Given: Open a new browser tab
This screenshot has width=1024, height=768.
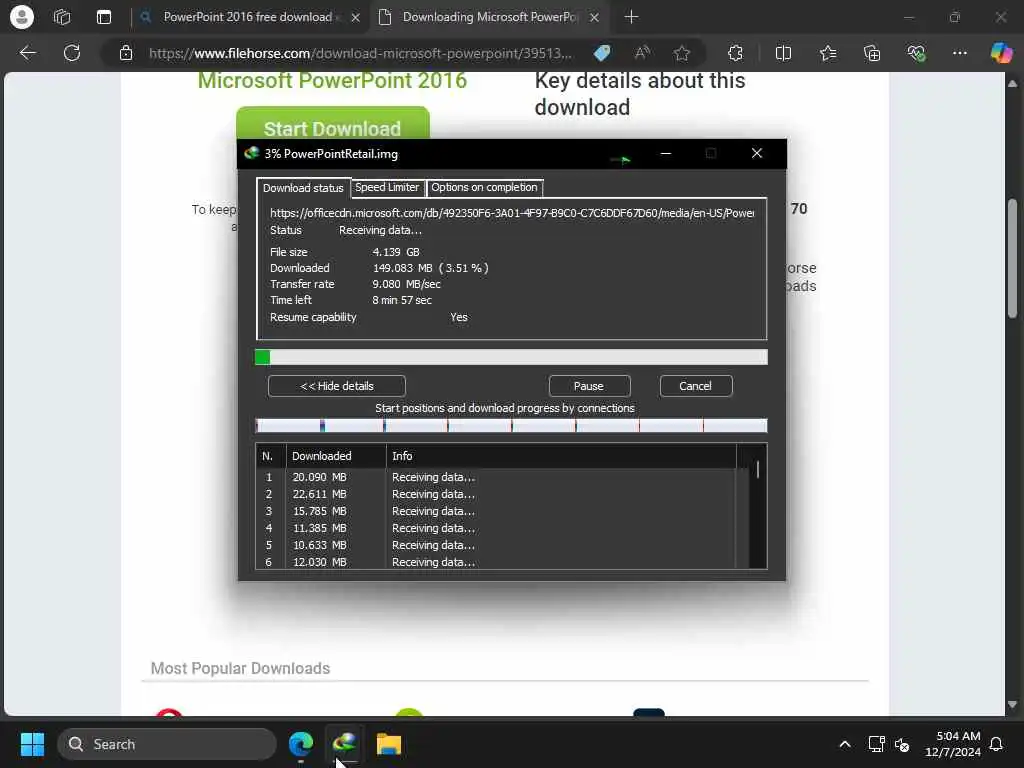Looking at the screenshot, I should [x=631, y=17].
